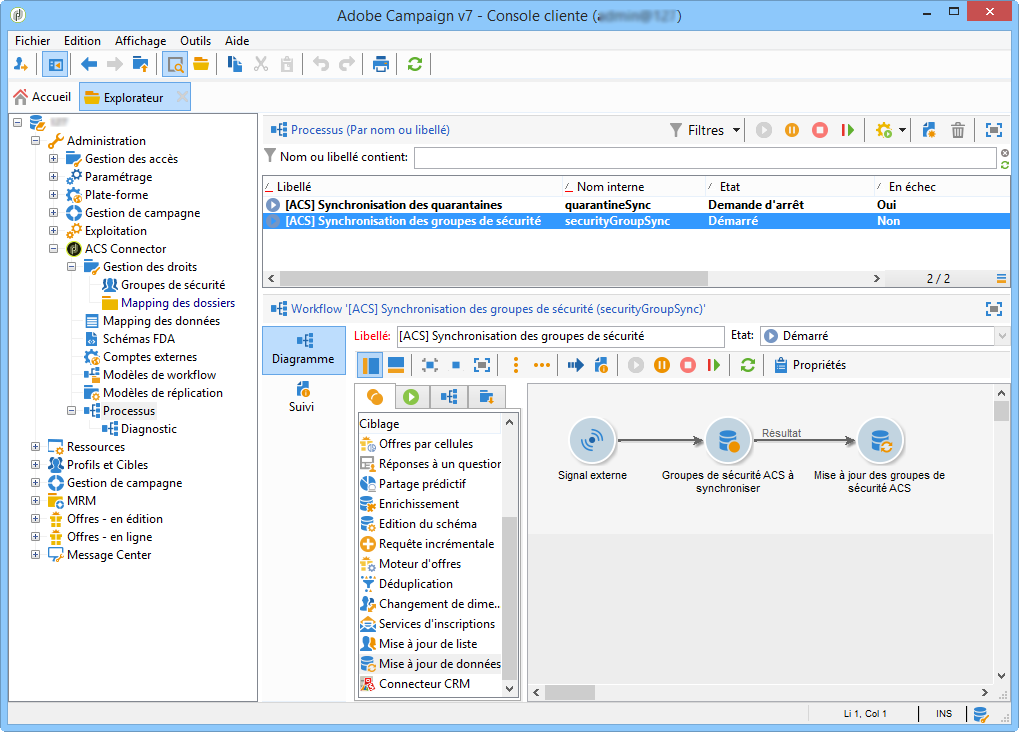
Task: Click the horizontal dots alignment icon in the diagram toolbar
Action: tap(541, 365)
